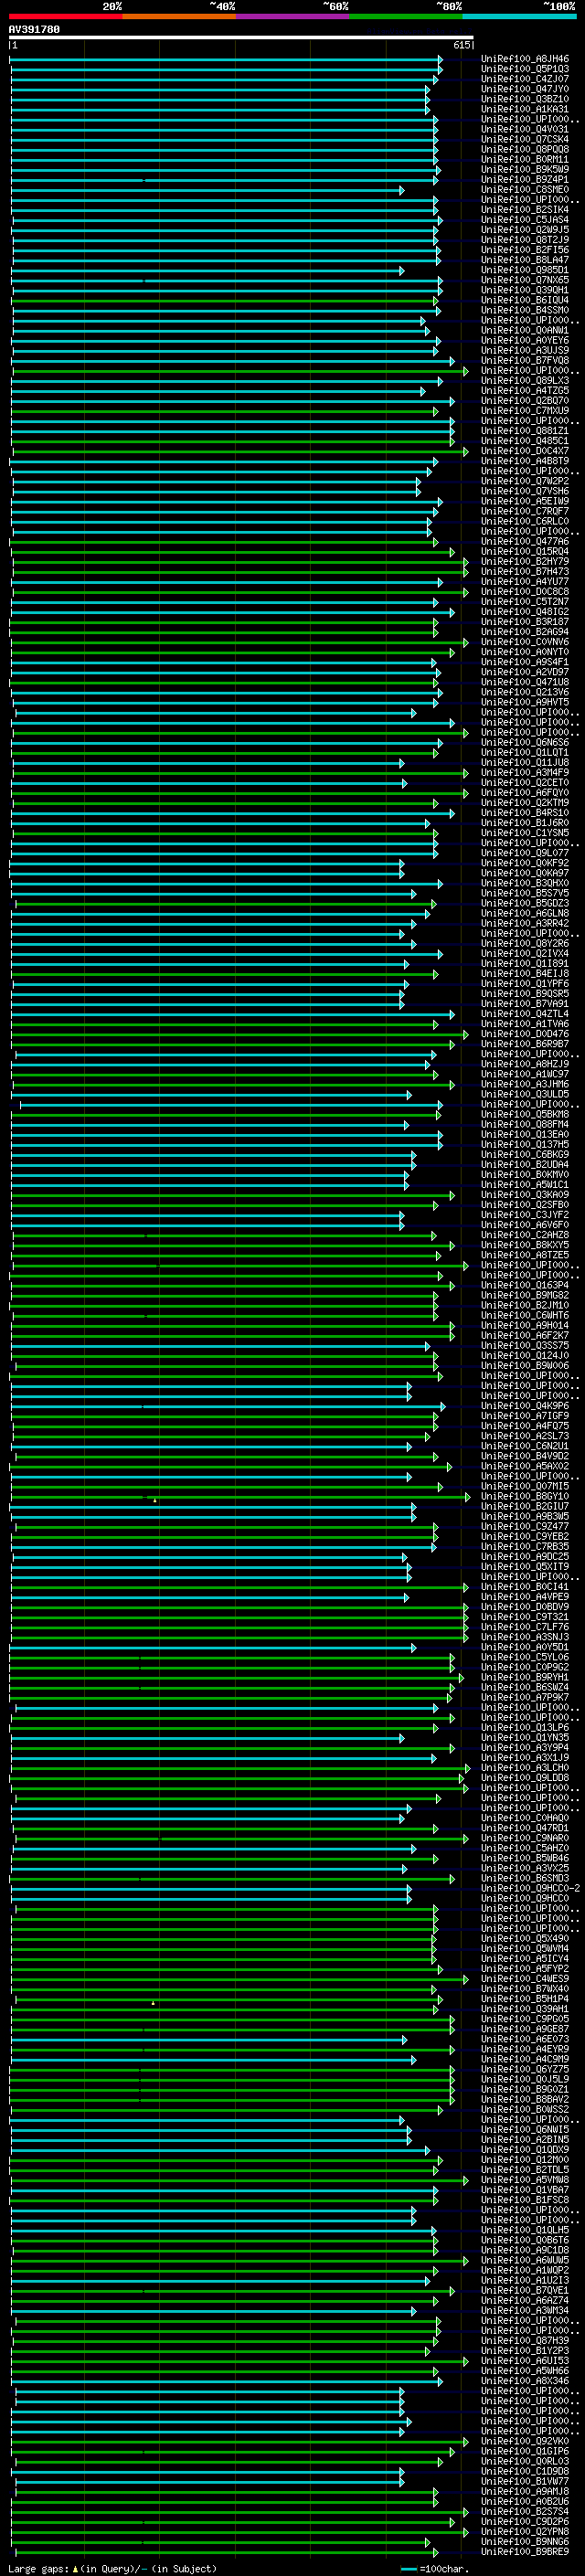The image size is (585, 2576).
Task: Select hit label UniRef100_C8SME0
Action: (x=525, y=189)
